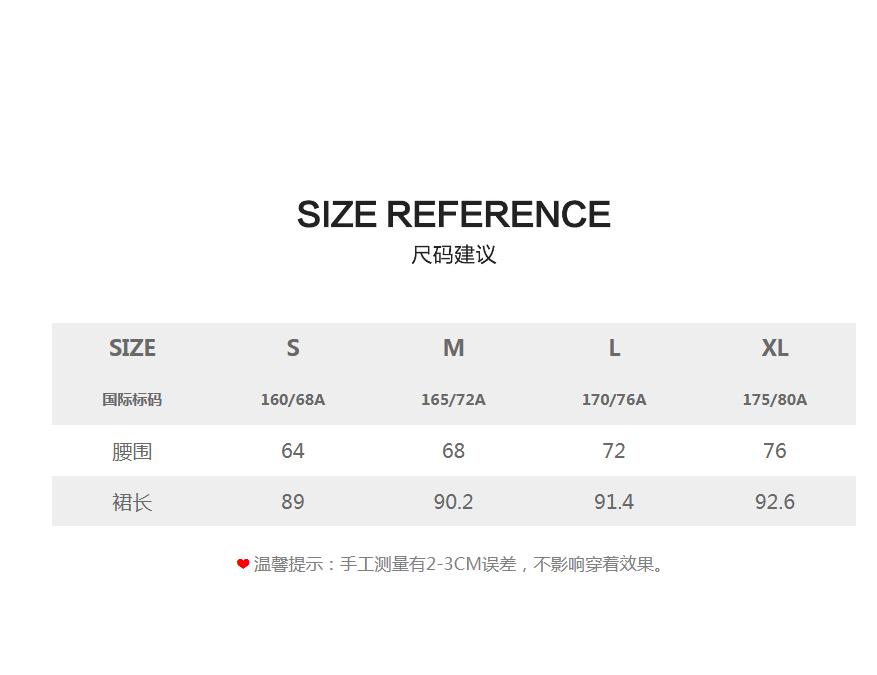The width and height of the screenshot is (877, 675).
Task: Select the S size column header
Action: 293,348
